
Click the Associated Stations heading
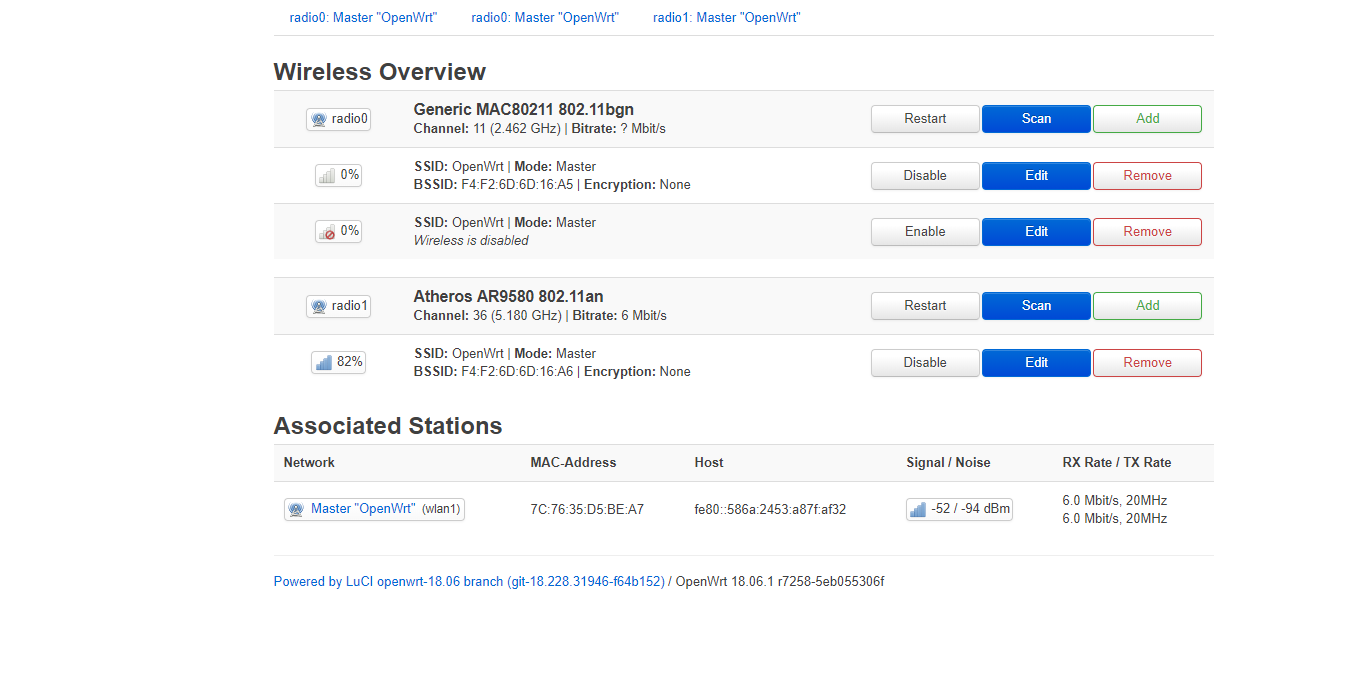coord(388,426)
